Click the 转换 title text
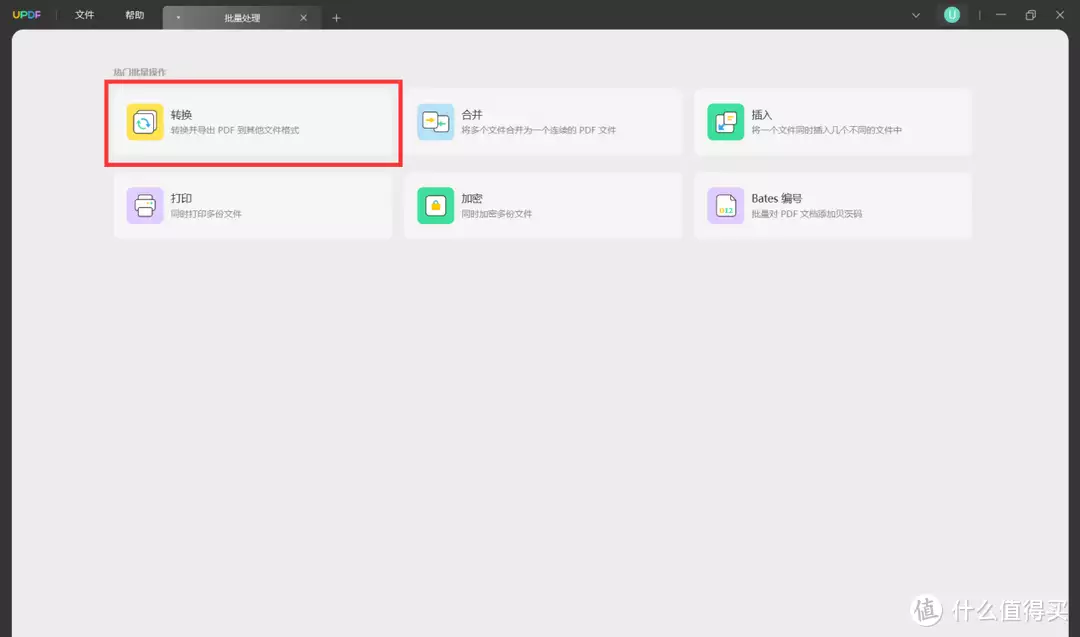 click(x=181, y=115)
